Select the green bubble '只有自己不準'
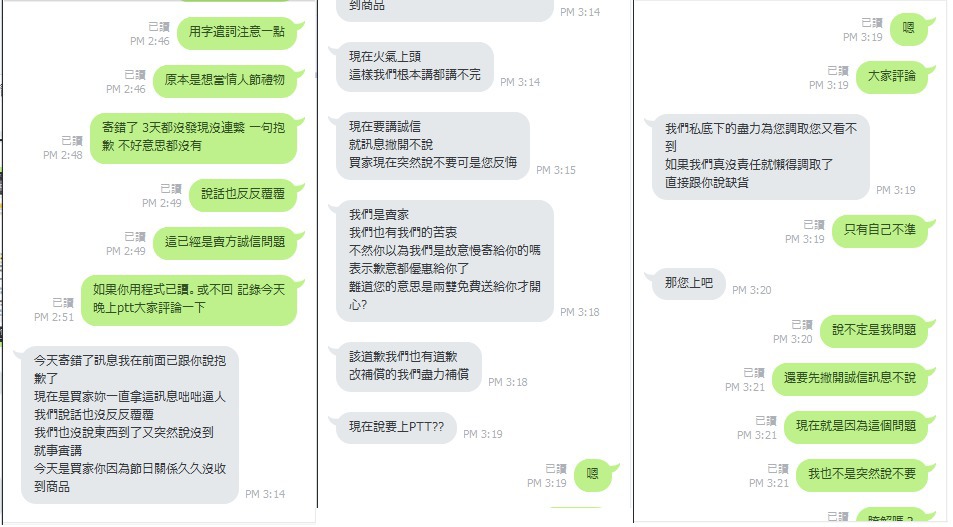 (879, 230)
